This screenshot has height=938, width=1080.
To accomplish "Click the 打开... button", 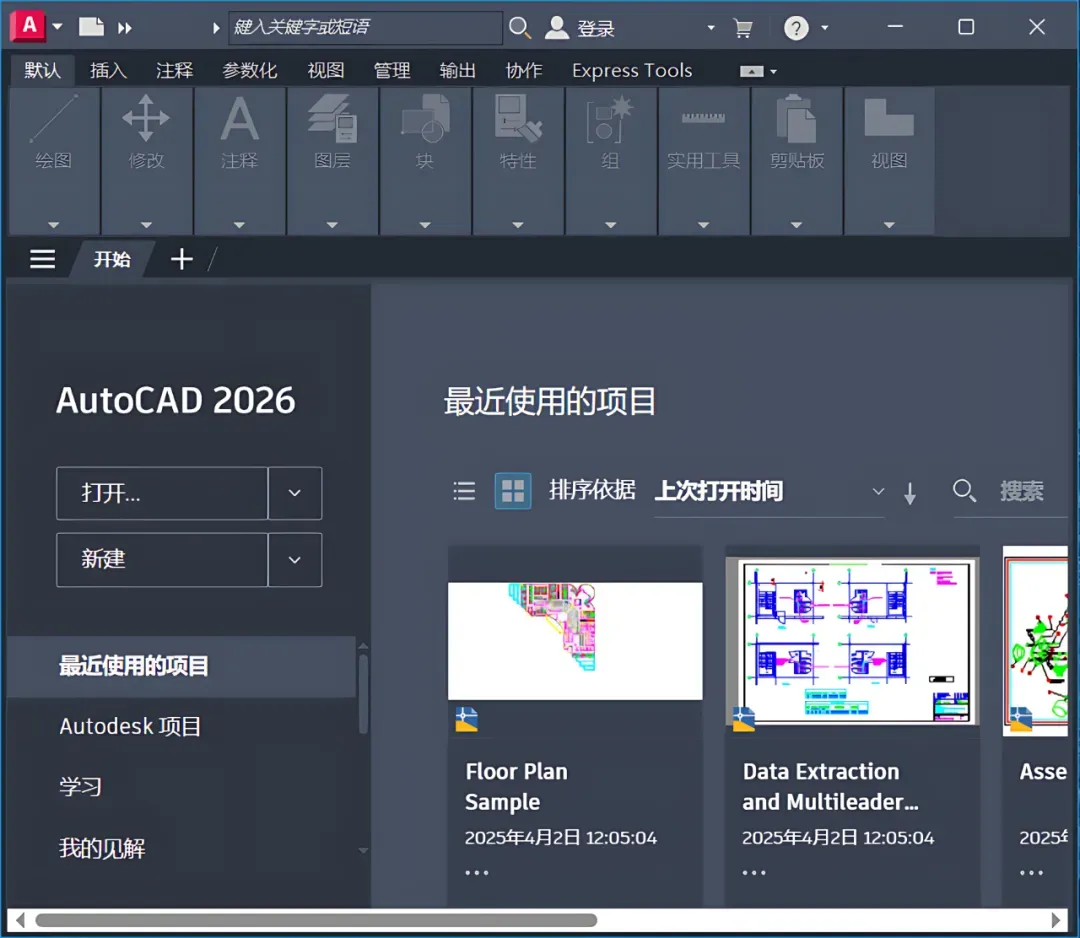I will click(x=162, y=493).
